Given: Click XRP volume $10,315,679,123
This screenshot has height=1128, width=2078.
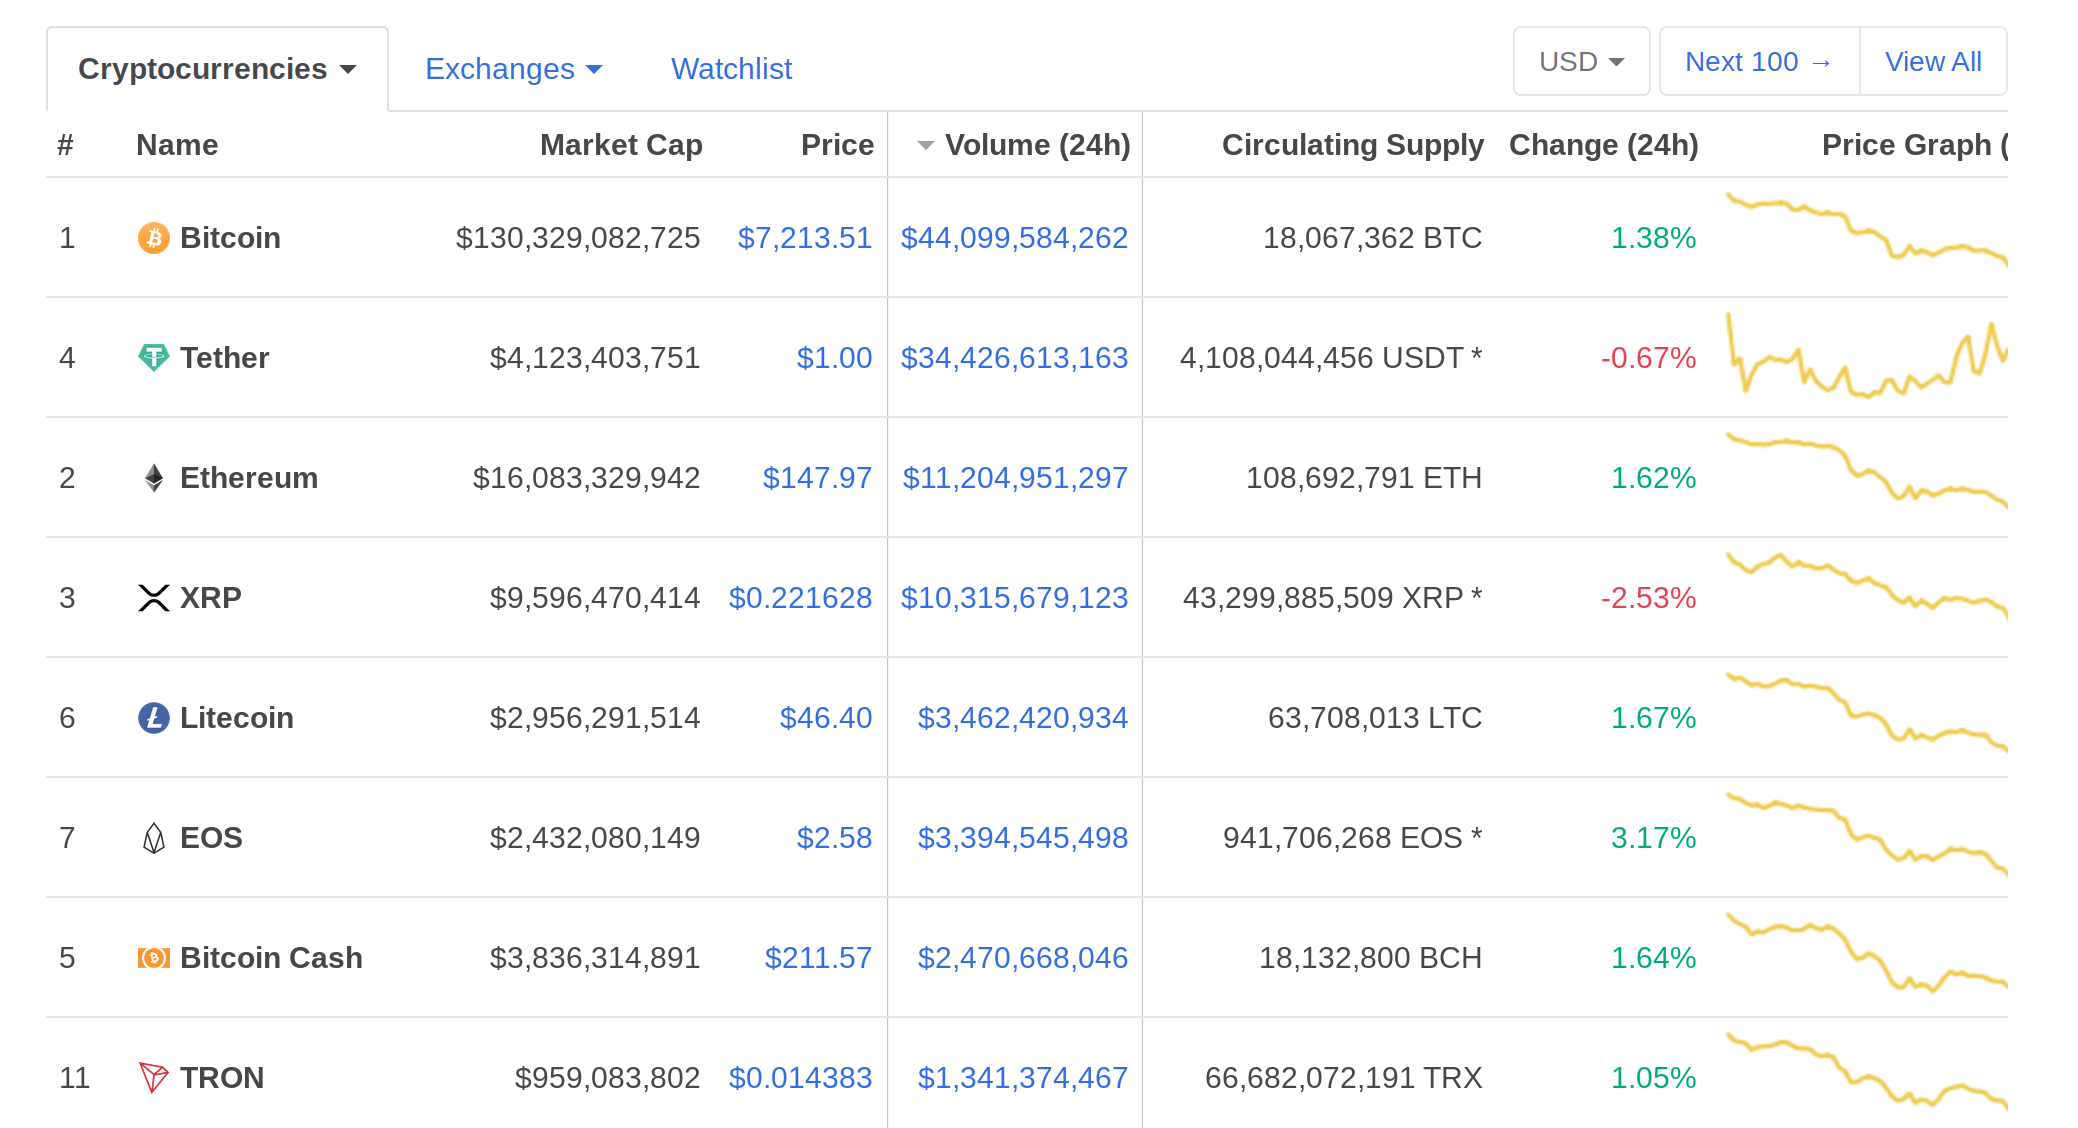Looking at the screenshot, I should pyautogui.click(x=1014, y=598).
